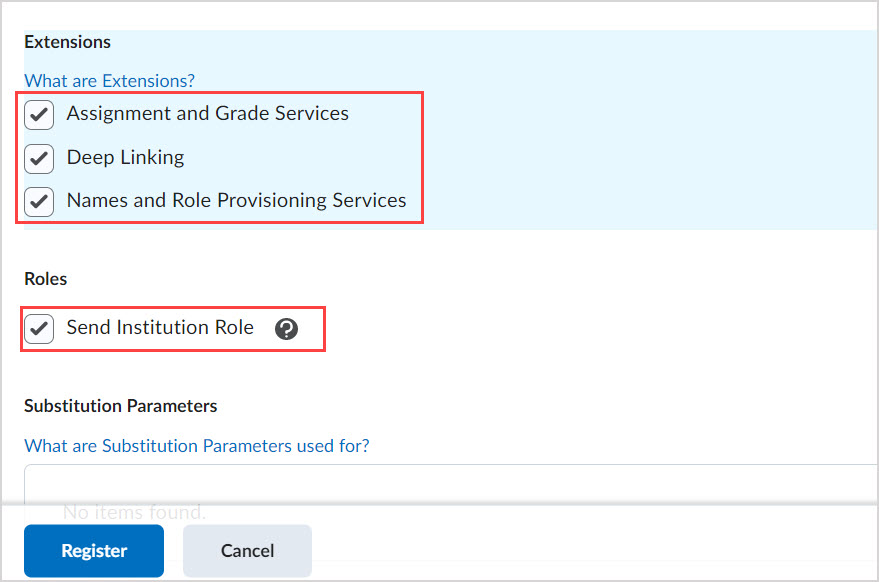This screenshot has width=879, height=582.
Task: Submit the form via Register
Action: [93, 550]
